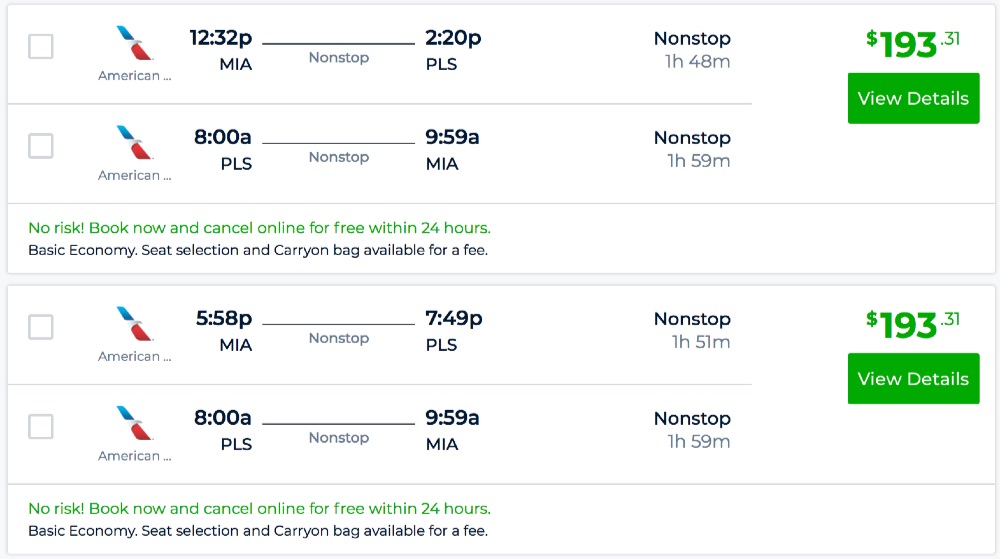
Task: Click free cancellation notice on first card
Action: click(x=259, y=228)
